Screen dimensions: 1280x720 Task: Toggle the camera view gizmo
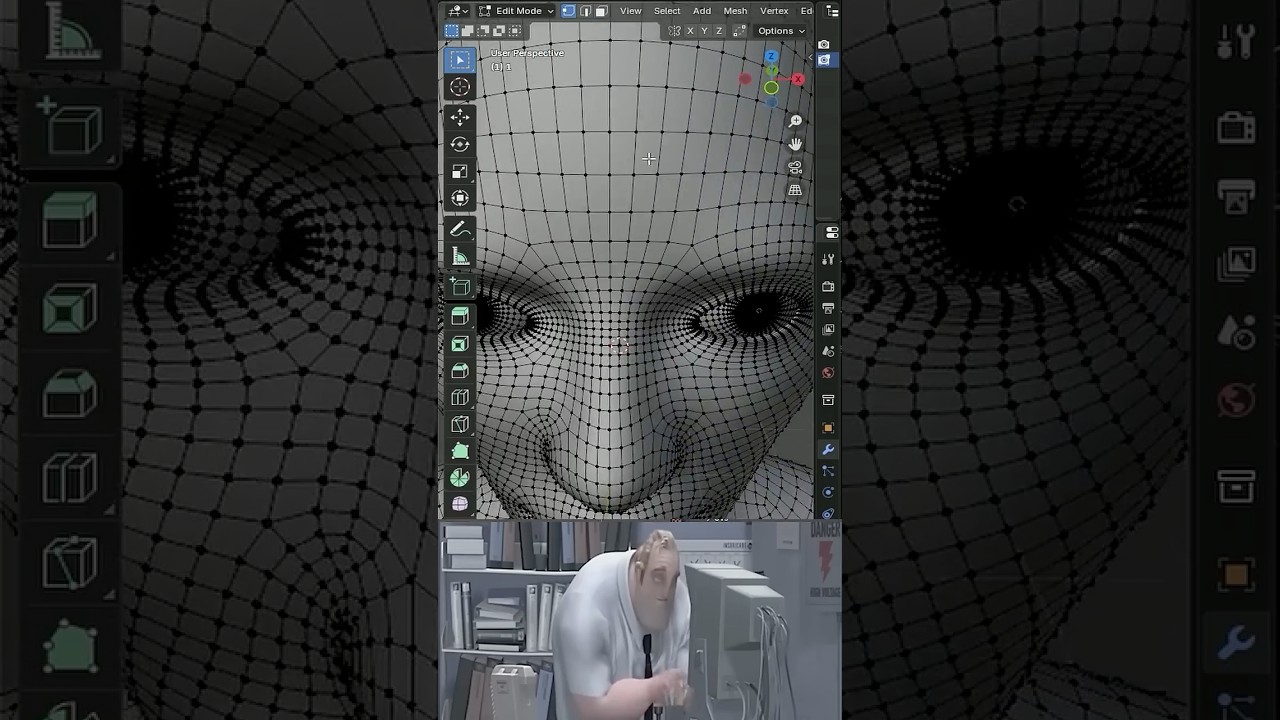795,168
